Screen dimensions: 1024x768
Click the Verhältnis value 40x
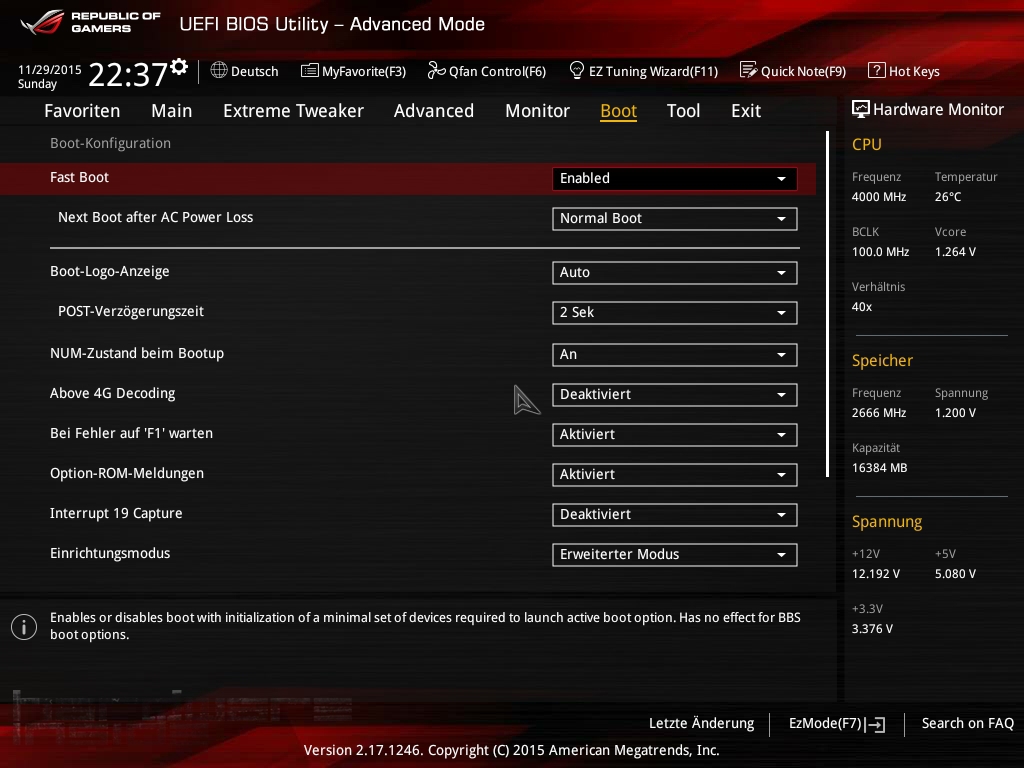coord(861,306)
